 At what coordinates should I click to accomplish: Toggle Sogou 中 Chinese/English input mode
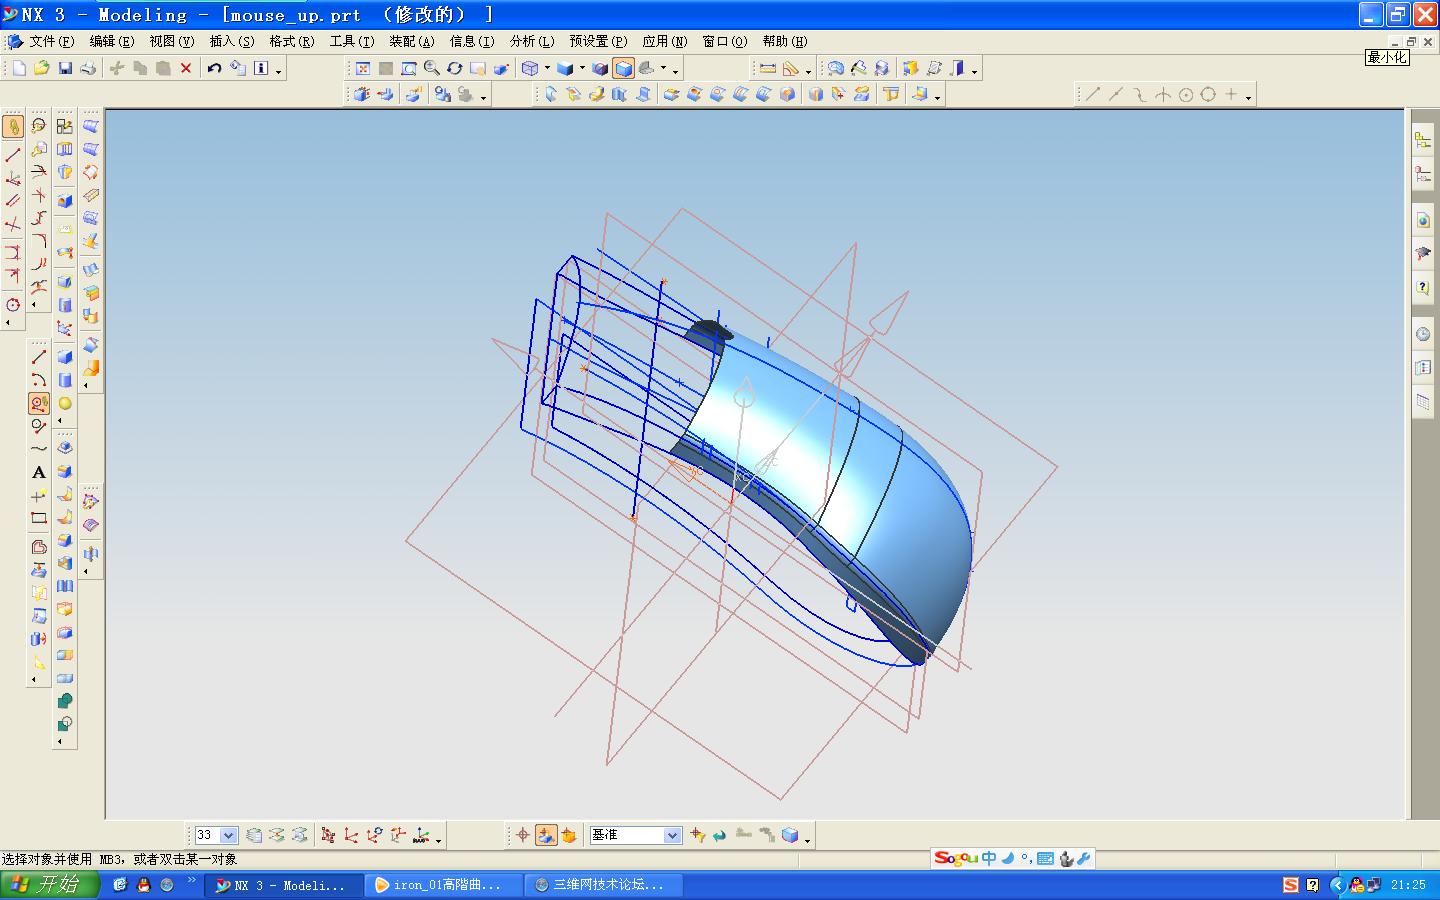(989, 858)
